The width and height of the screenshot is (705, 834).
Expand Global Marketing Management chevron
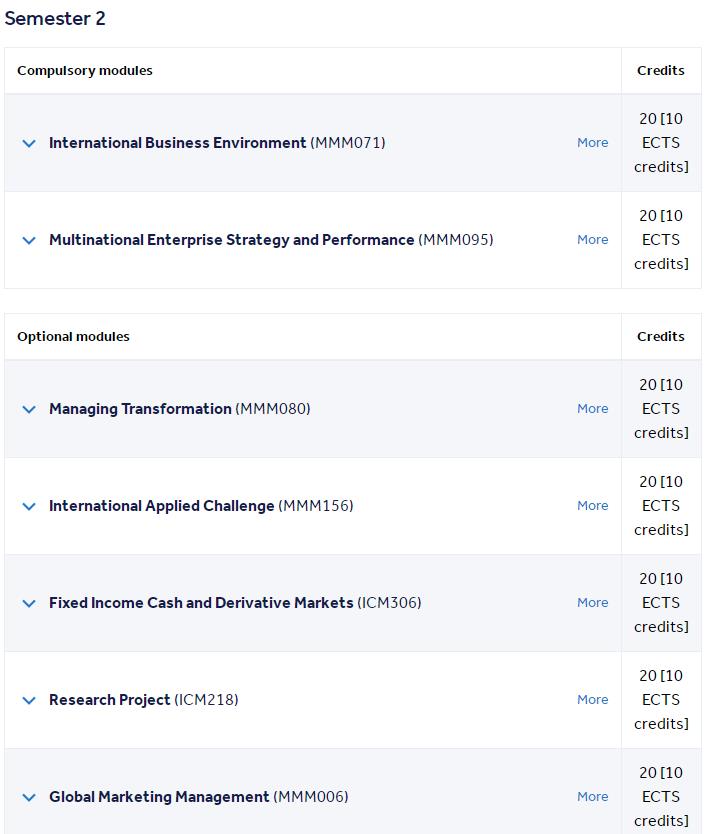pyautogui.click(x=29, y=797)
